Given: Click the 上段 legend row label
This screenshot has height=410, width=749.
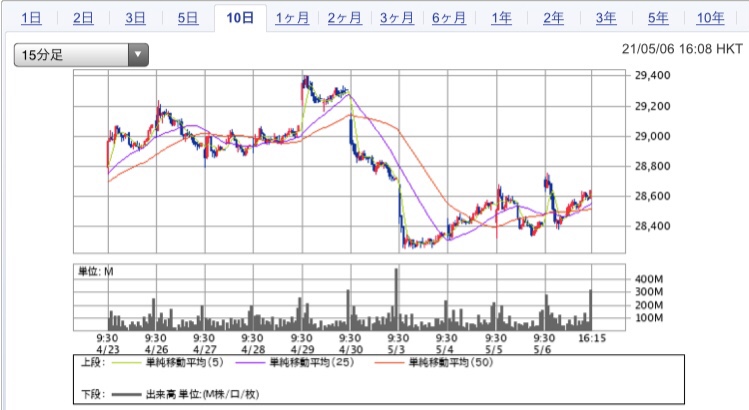Looking at the screenshot, I should [x=93, y=362].
